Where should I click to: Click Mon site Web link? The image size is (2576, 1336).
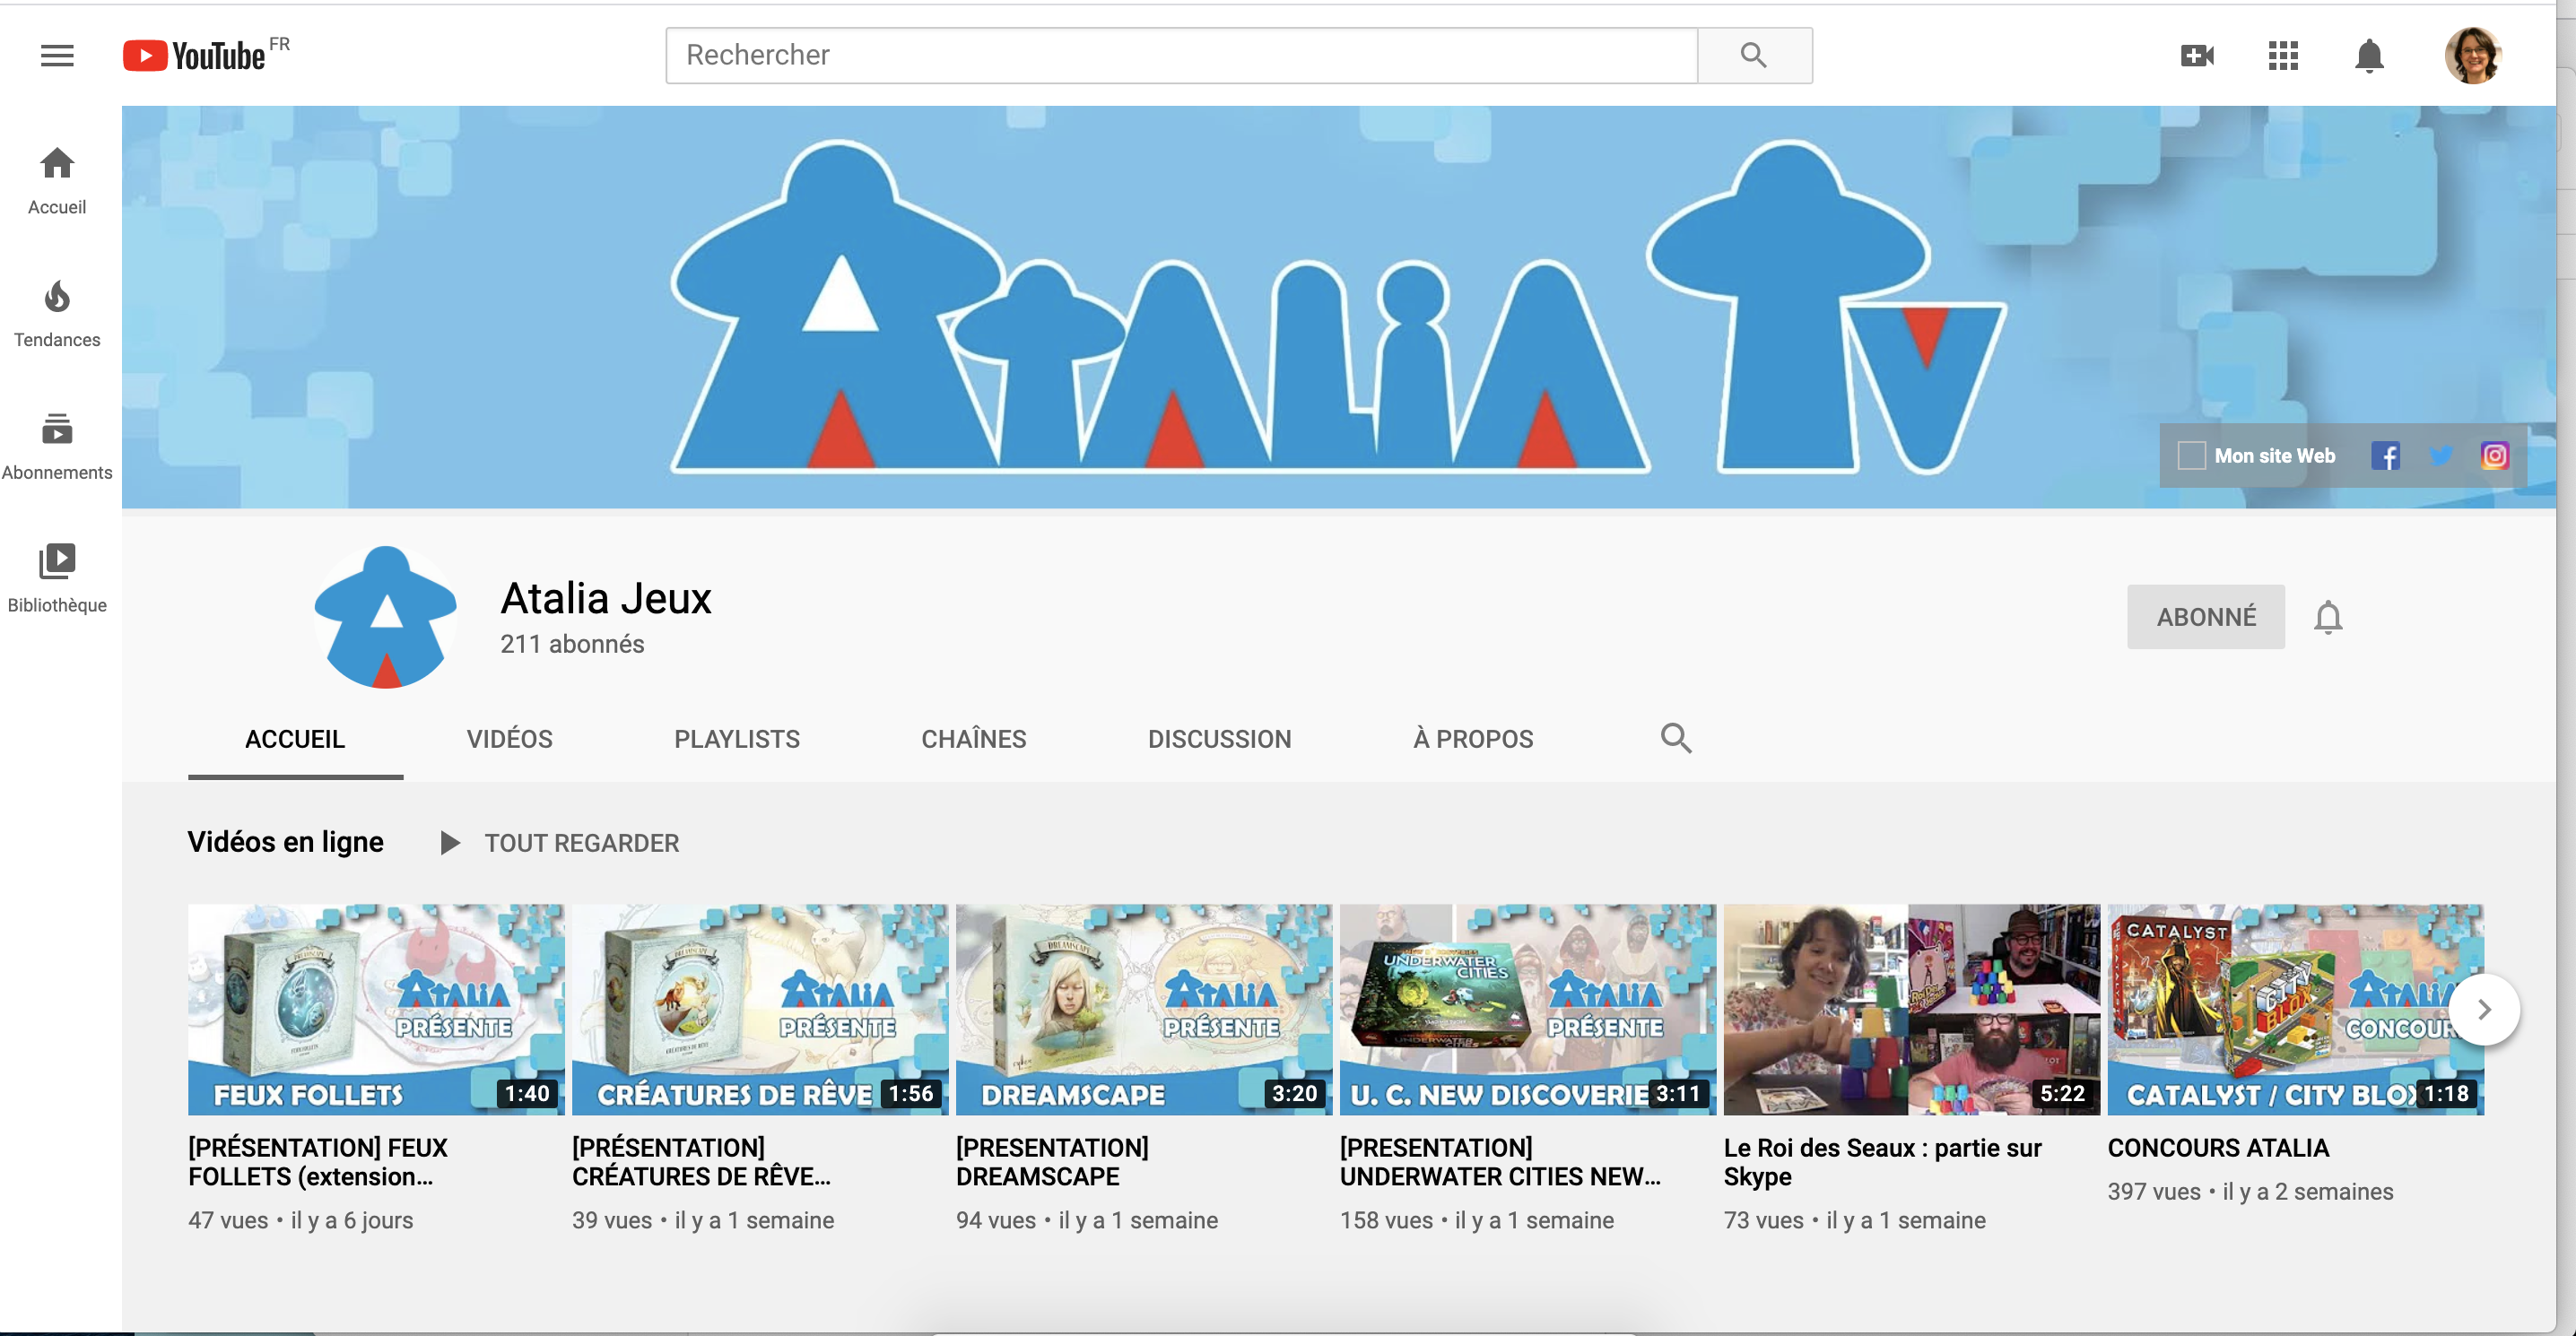coord(2257,456)
